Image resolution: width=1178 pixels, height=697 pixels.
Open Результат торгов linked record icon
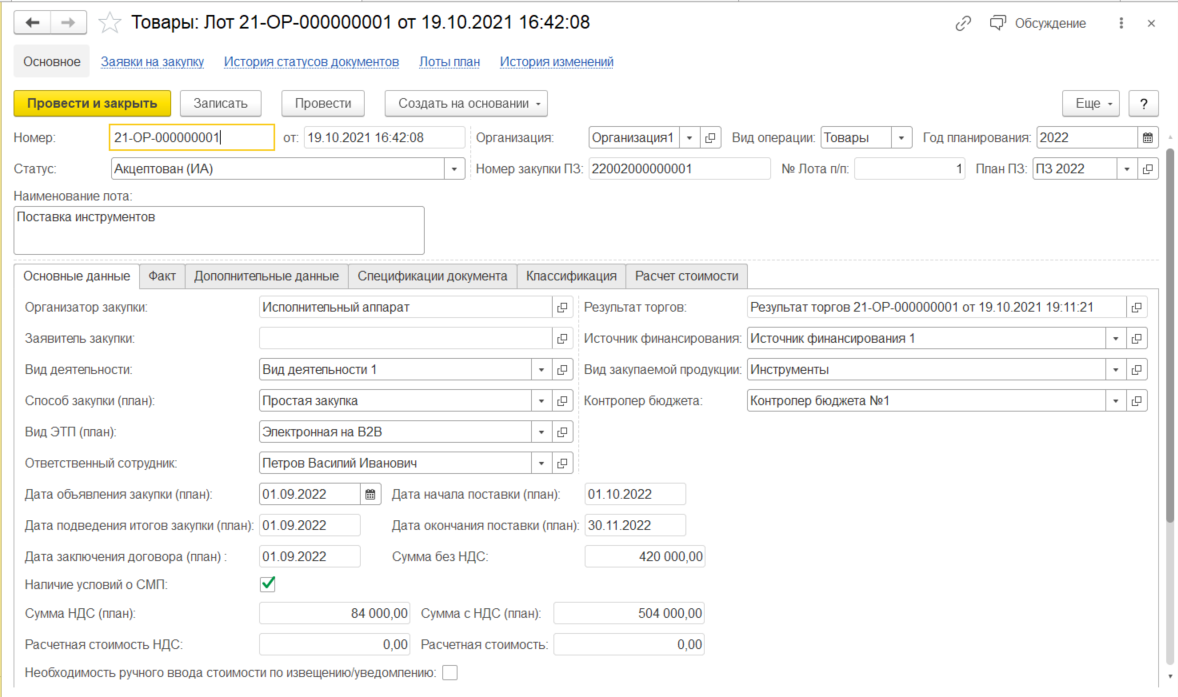[x=1136, y=308]
